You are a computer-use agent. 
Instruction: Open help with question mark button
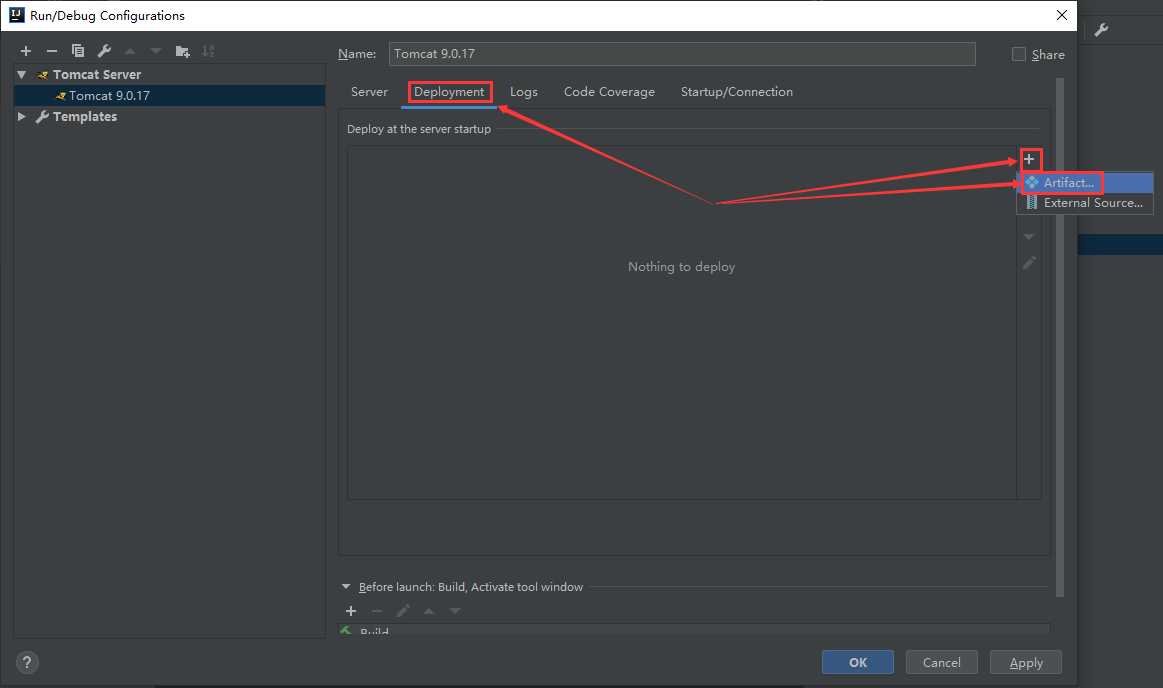click(x=27, y=662)
